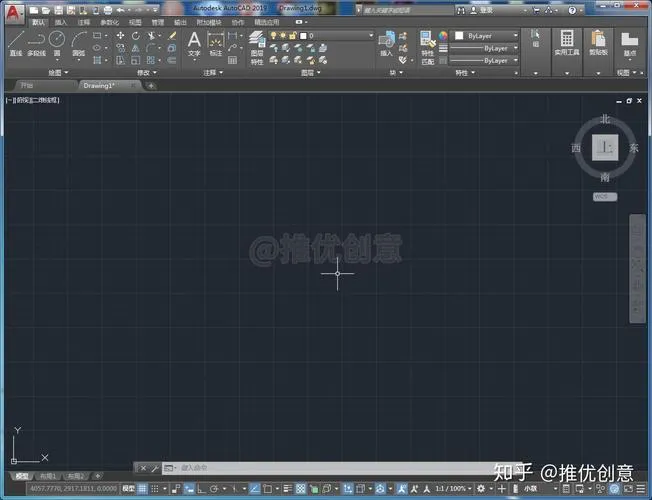Viewport: 652px width, 500px height.
Task: Click the Plot (print) icon in quick access toolbar
Action: coord(107,10)
